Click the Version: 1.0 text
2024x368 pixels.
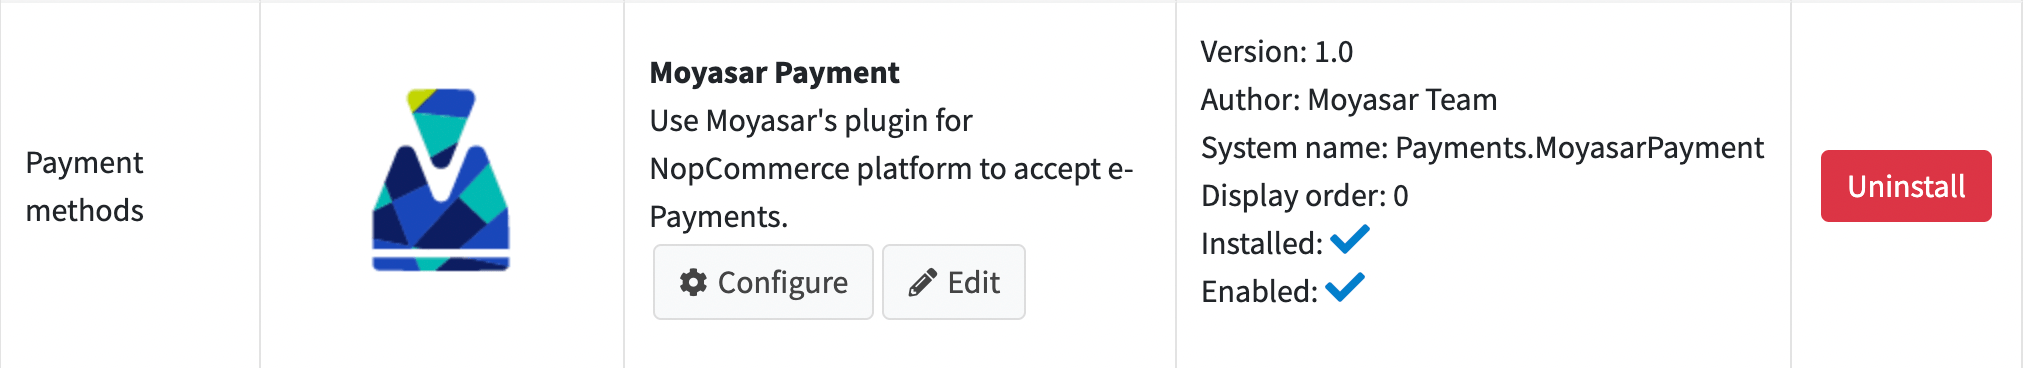[1277, 52]
